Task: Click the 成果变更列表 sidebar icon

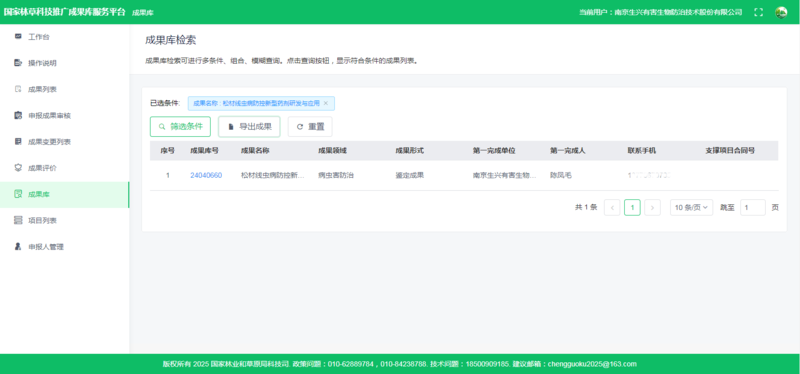Action: tap(18, 141)
